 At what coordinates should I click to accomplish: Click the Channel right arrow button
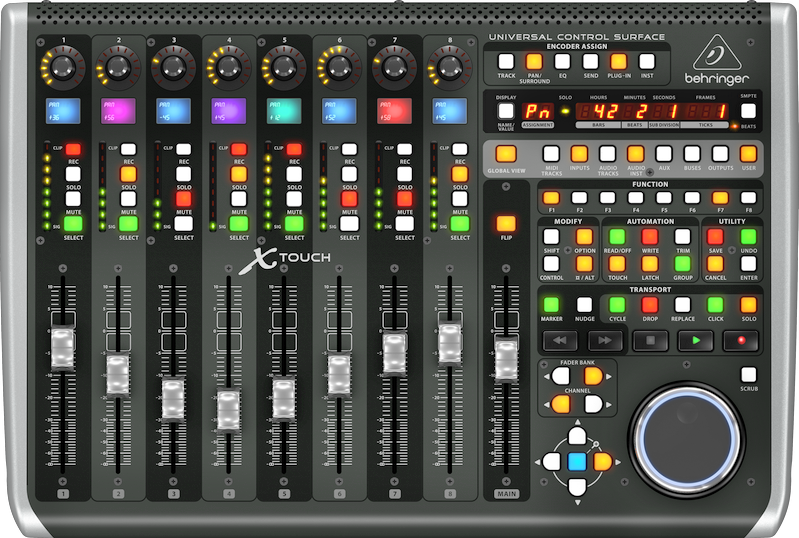point(593,405)
